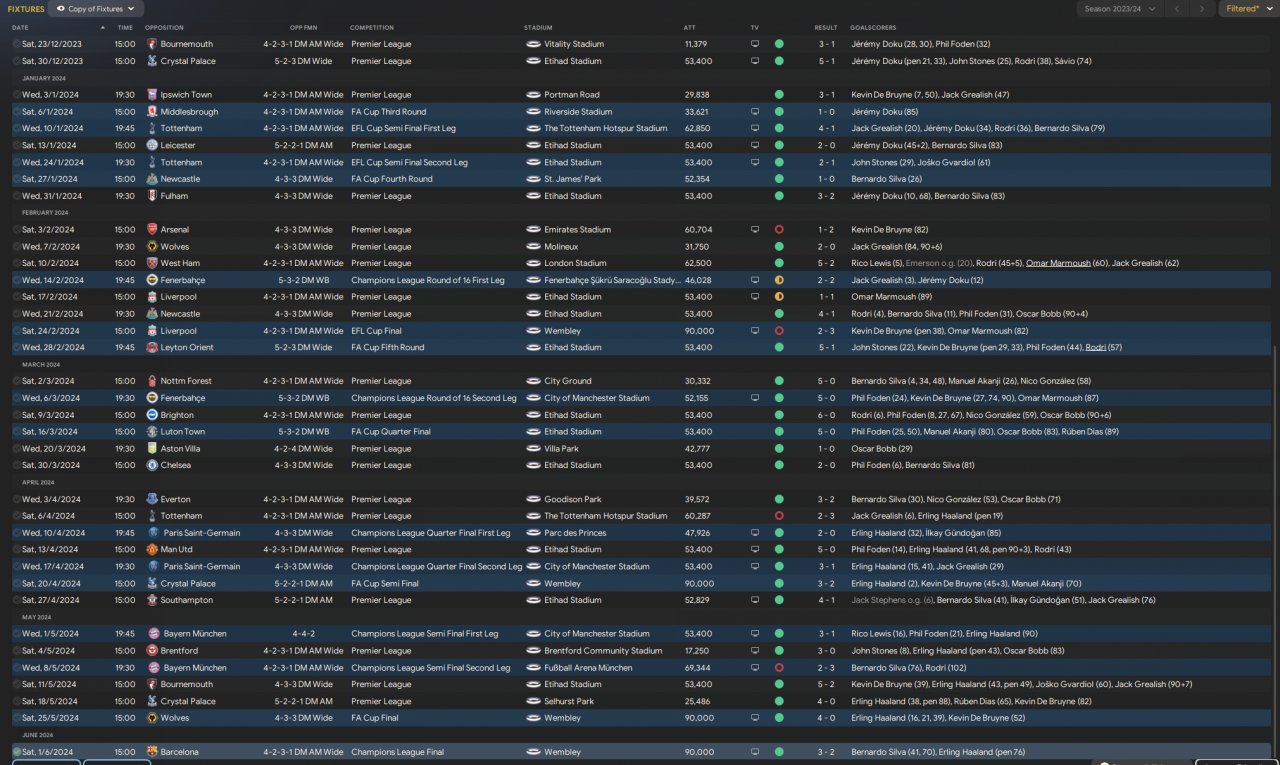Go to the previous season with the left arrow
This screenshot has width=1280, height=765.
[1177, 9]
